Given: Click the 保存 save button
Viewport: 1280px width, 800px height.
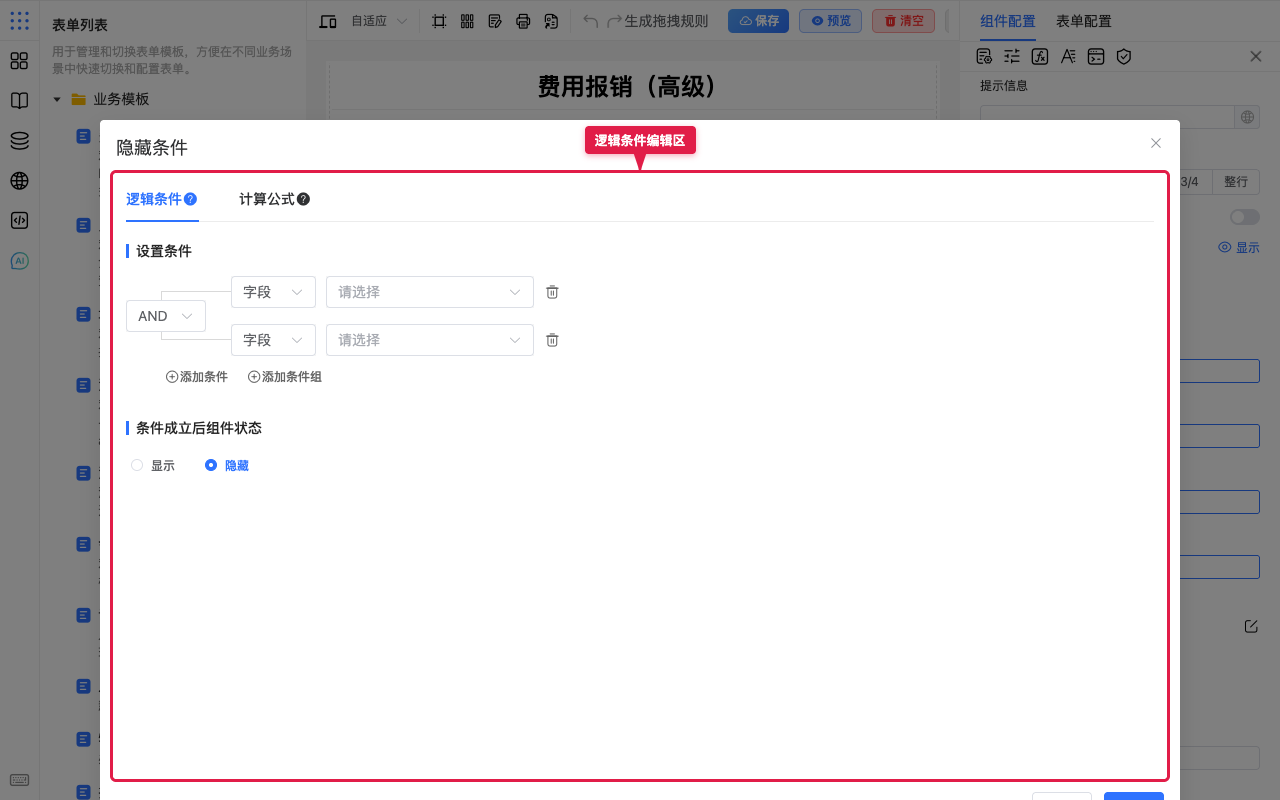Looking at the screenshot, I should 758,21.
